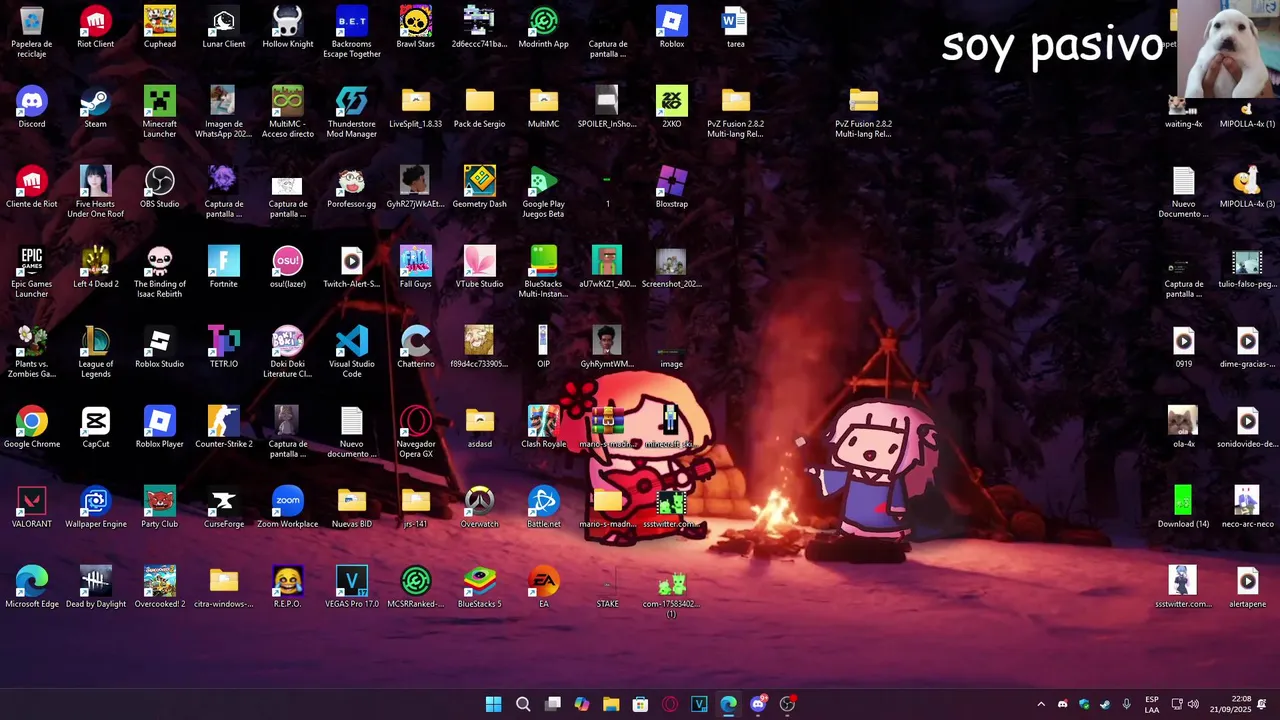Open the Nuevas BID folder
The width and height of the screenshot is (1280, 720).
(x=352, y=507)
